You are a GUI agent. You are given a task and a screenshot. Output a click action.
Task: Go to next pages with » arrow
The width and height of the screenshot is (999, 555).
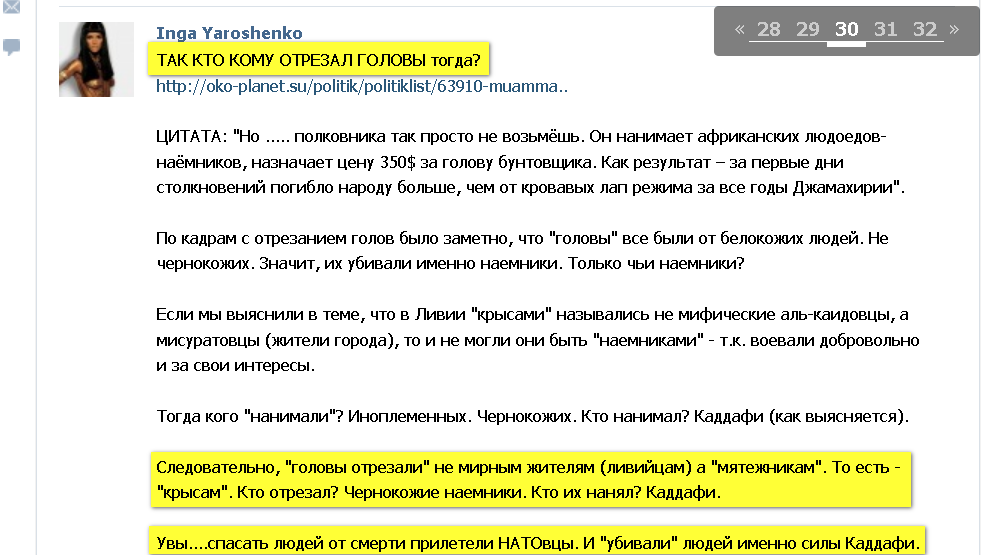(954, 29)
